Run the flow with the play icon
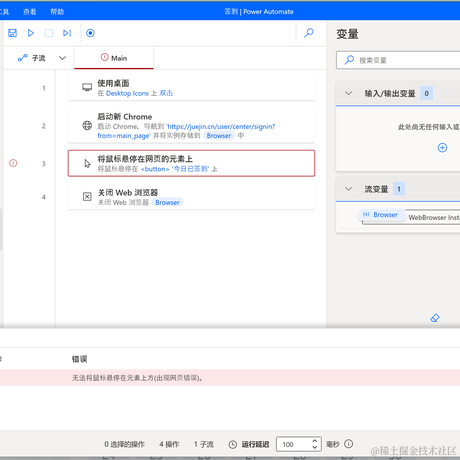Screen dimensions: 460x460 click(31, 33)
